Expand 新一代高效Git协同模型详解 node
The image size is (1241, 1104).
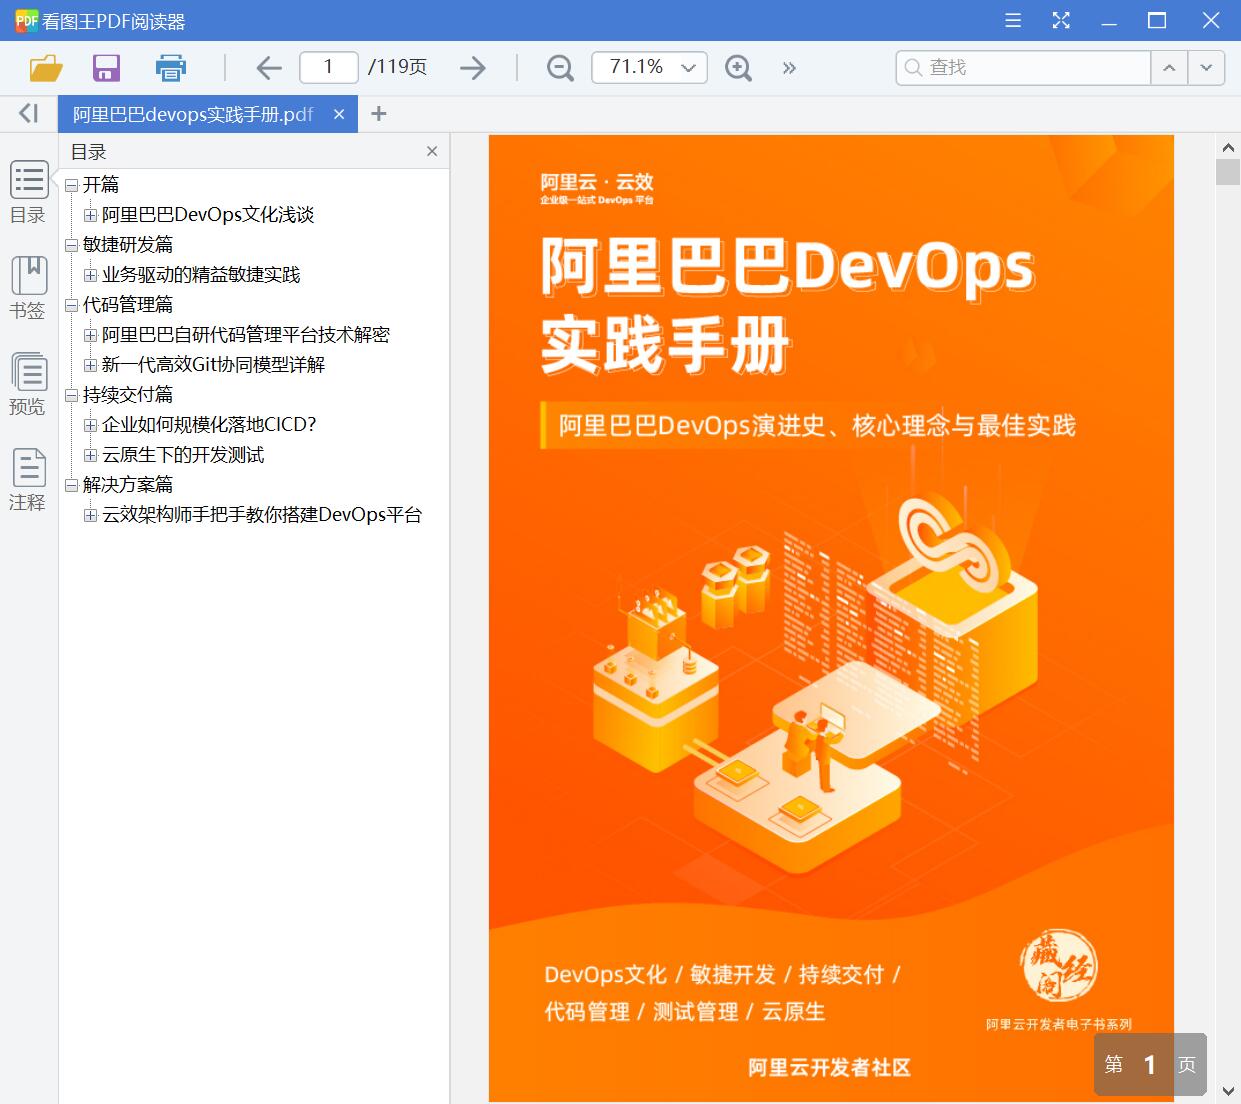[x=90, y=365]
